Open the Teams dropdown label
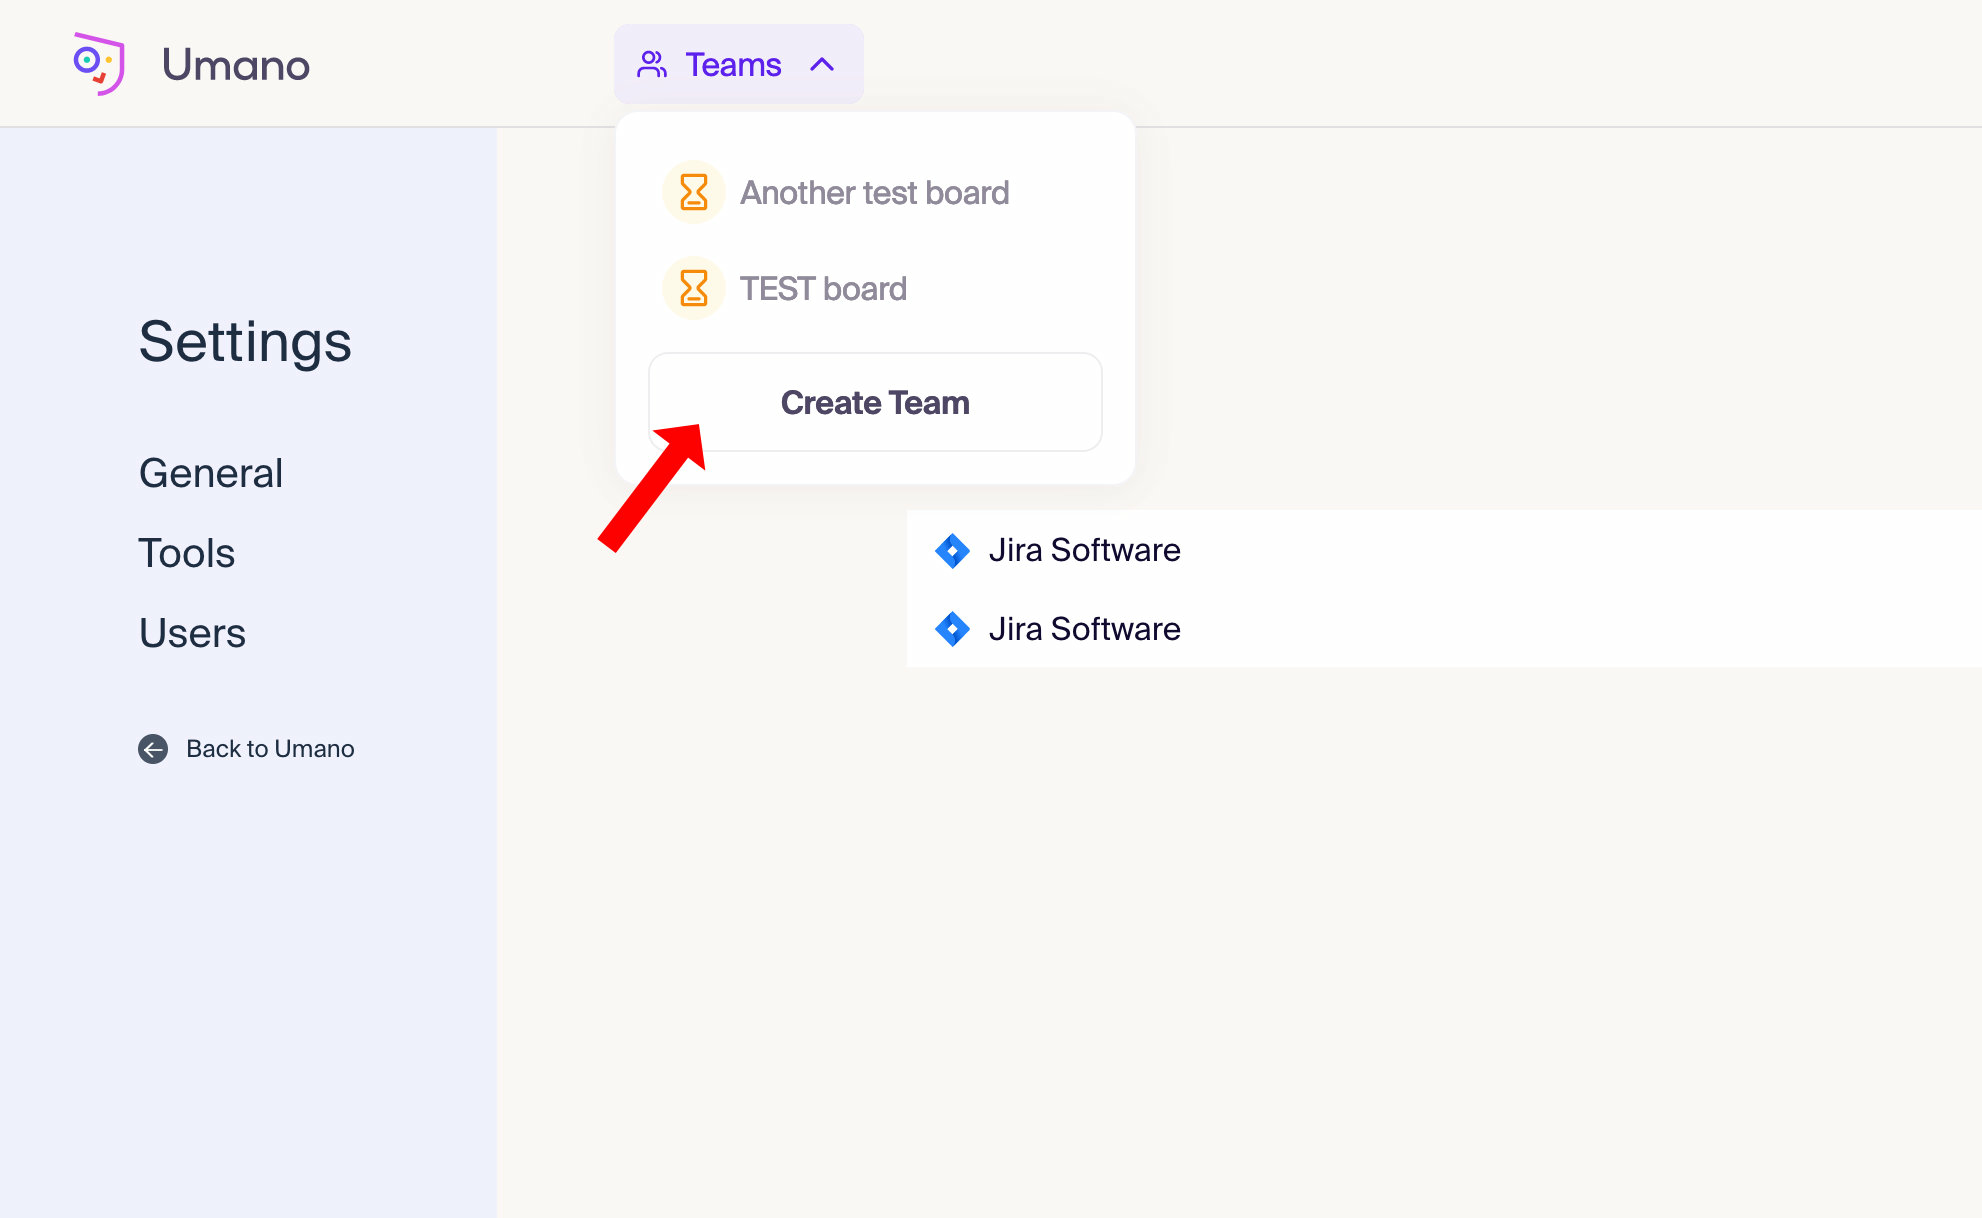 (x=733, y=65)
